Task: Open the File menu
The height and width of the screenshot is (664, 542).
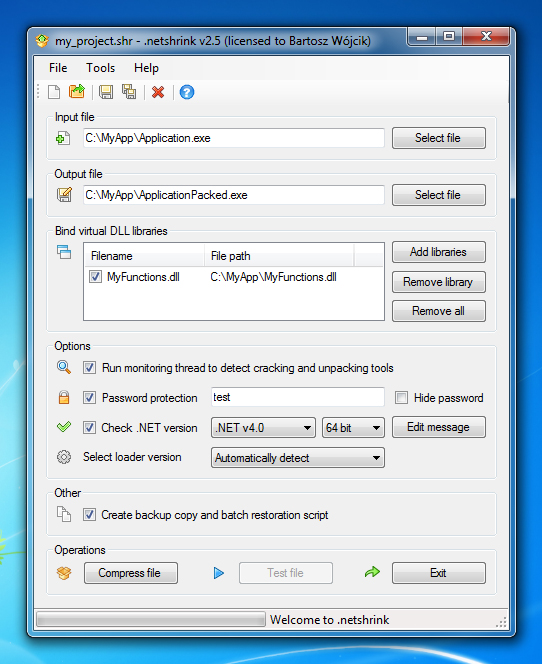Action: (58, 68)
